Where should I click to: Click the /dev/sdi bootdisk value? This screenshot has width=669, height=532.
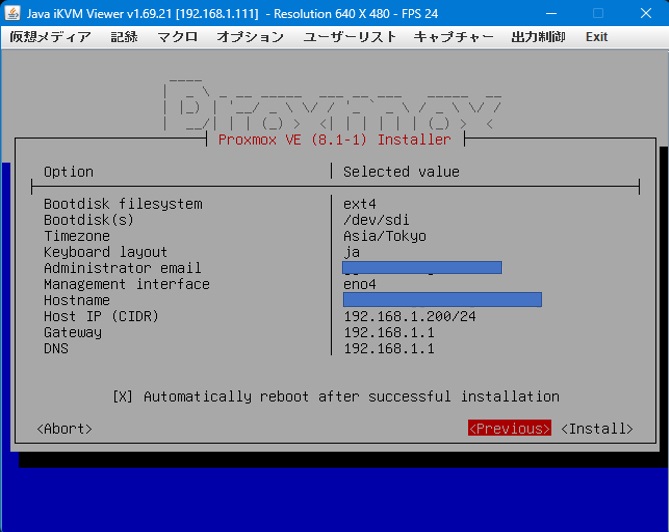click(376, 220)
